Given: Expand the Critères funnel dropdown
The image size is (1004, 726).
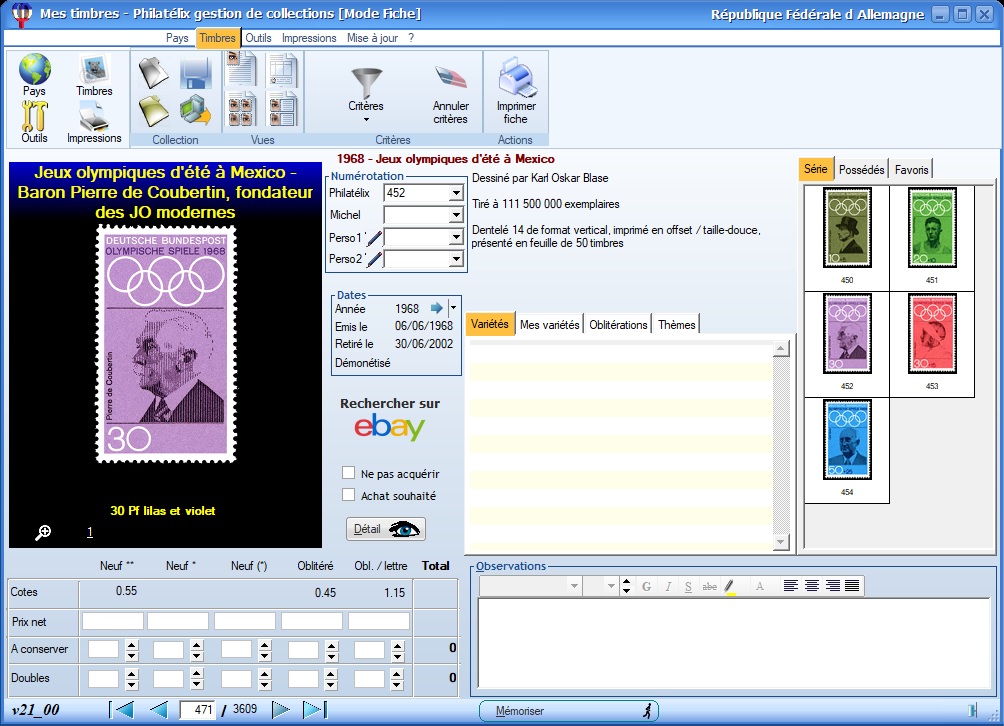Looking at the screenshot, I should [366, 120].
